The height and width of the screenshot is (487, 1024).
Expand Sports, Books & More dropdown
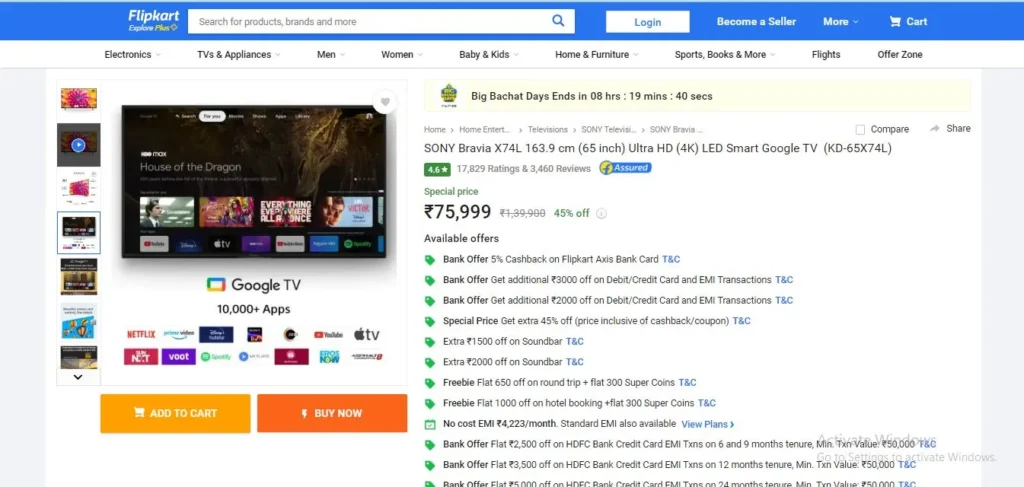pyautogui.click(x=725, y=55)
